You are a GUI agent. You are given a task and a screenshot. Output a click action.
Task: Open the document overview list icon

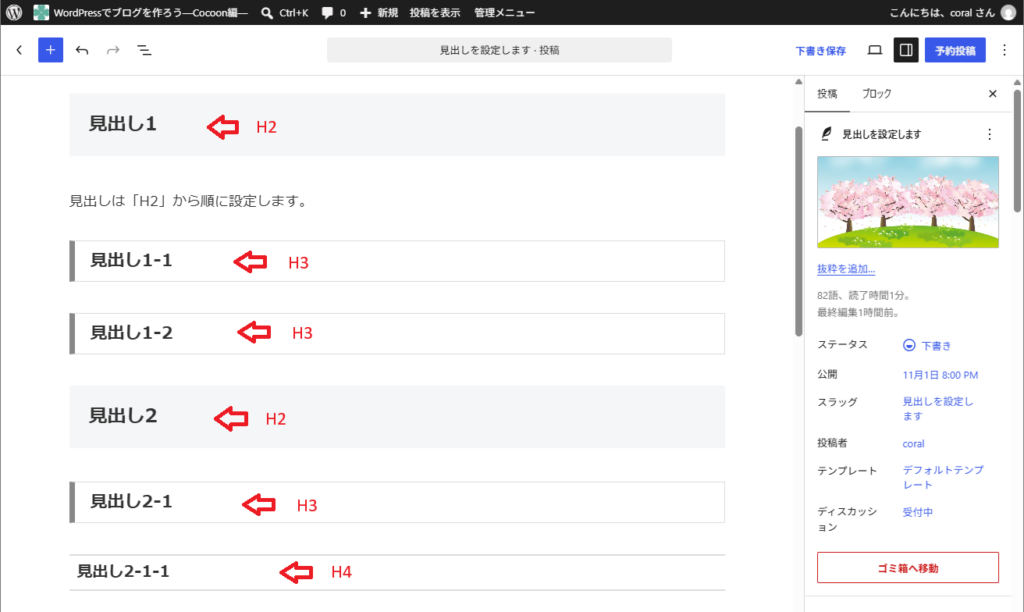pyautogui.click(x=144, y=50)
